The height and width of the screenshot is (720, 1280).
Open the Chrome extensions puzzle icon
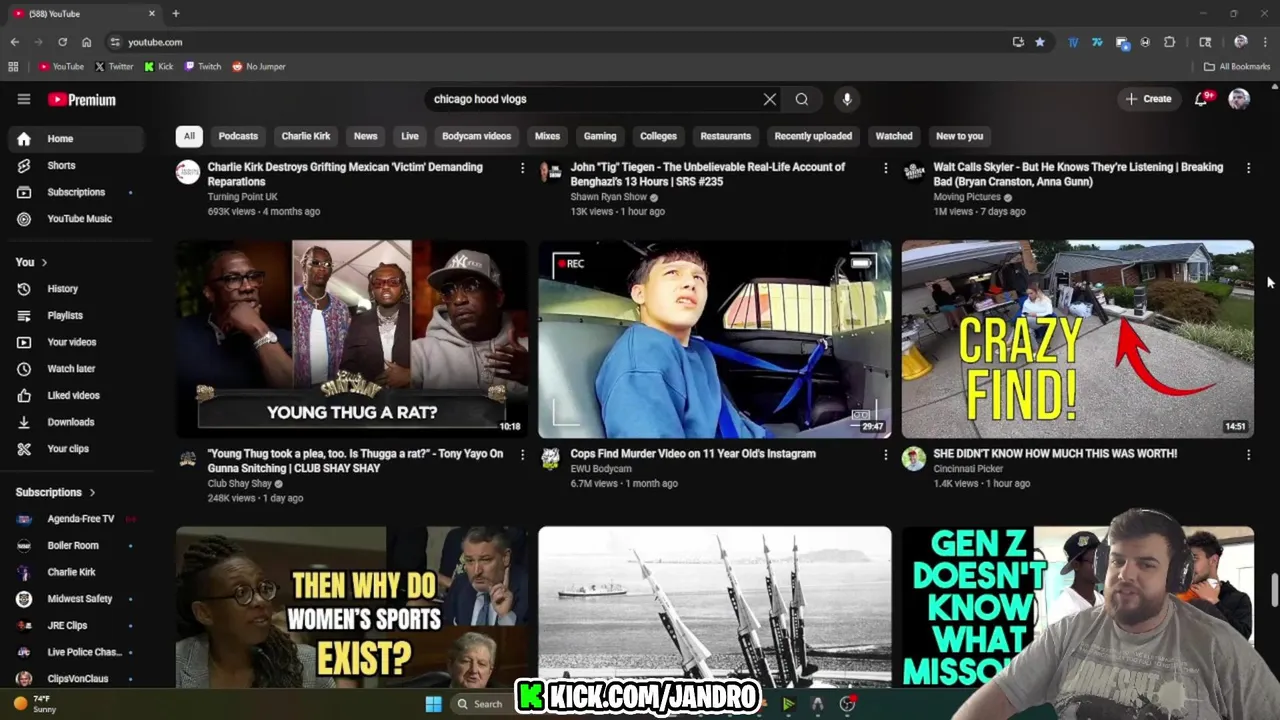(1169, 42)
